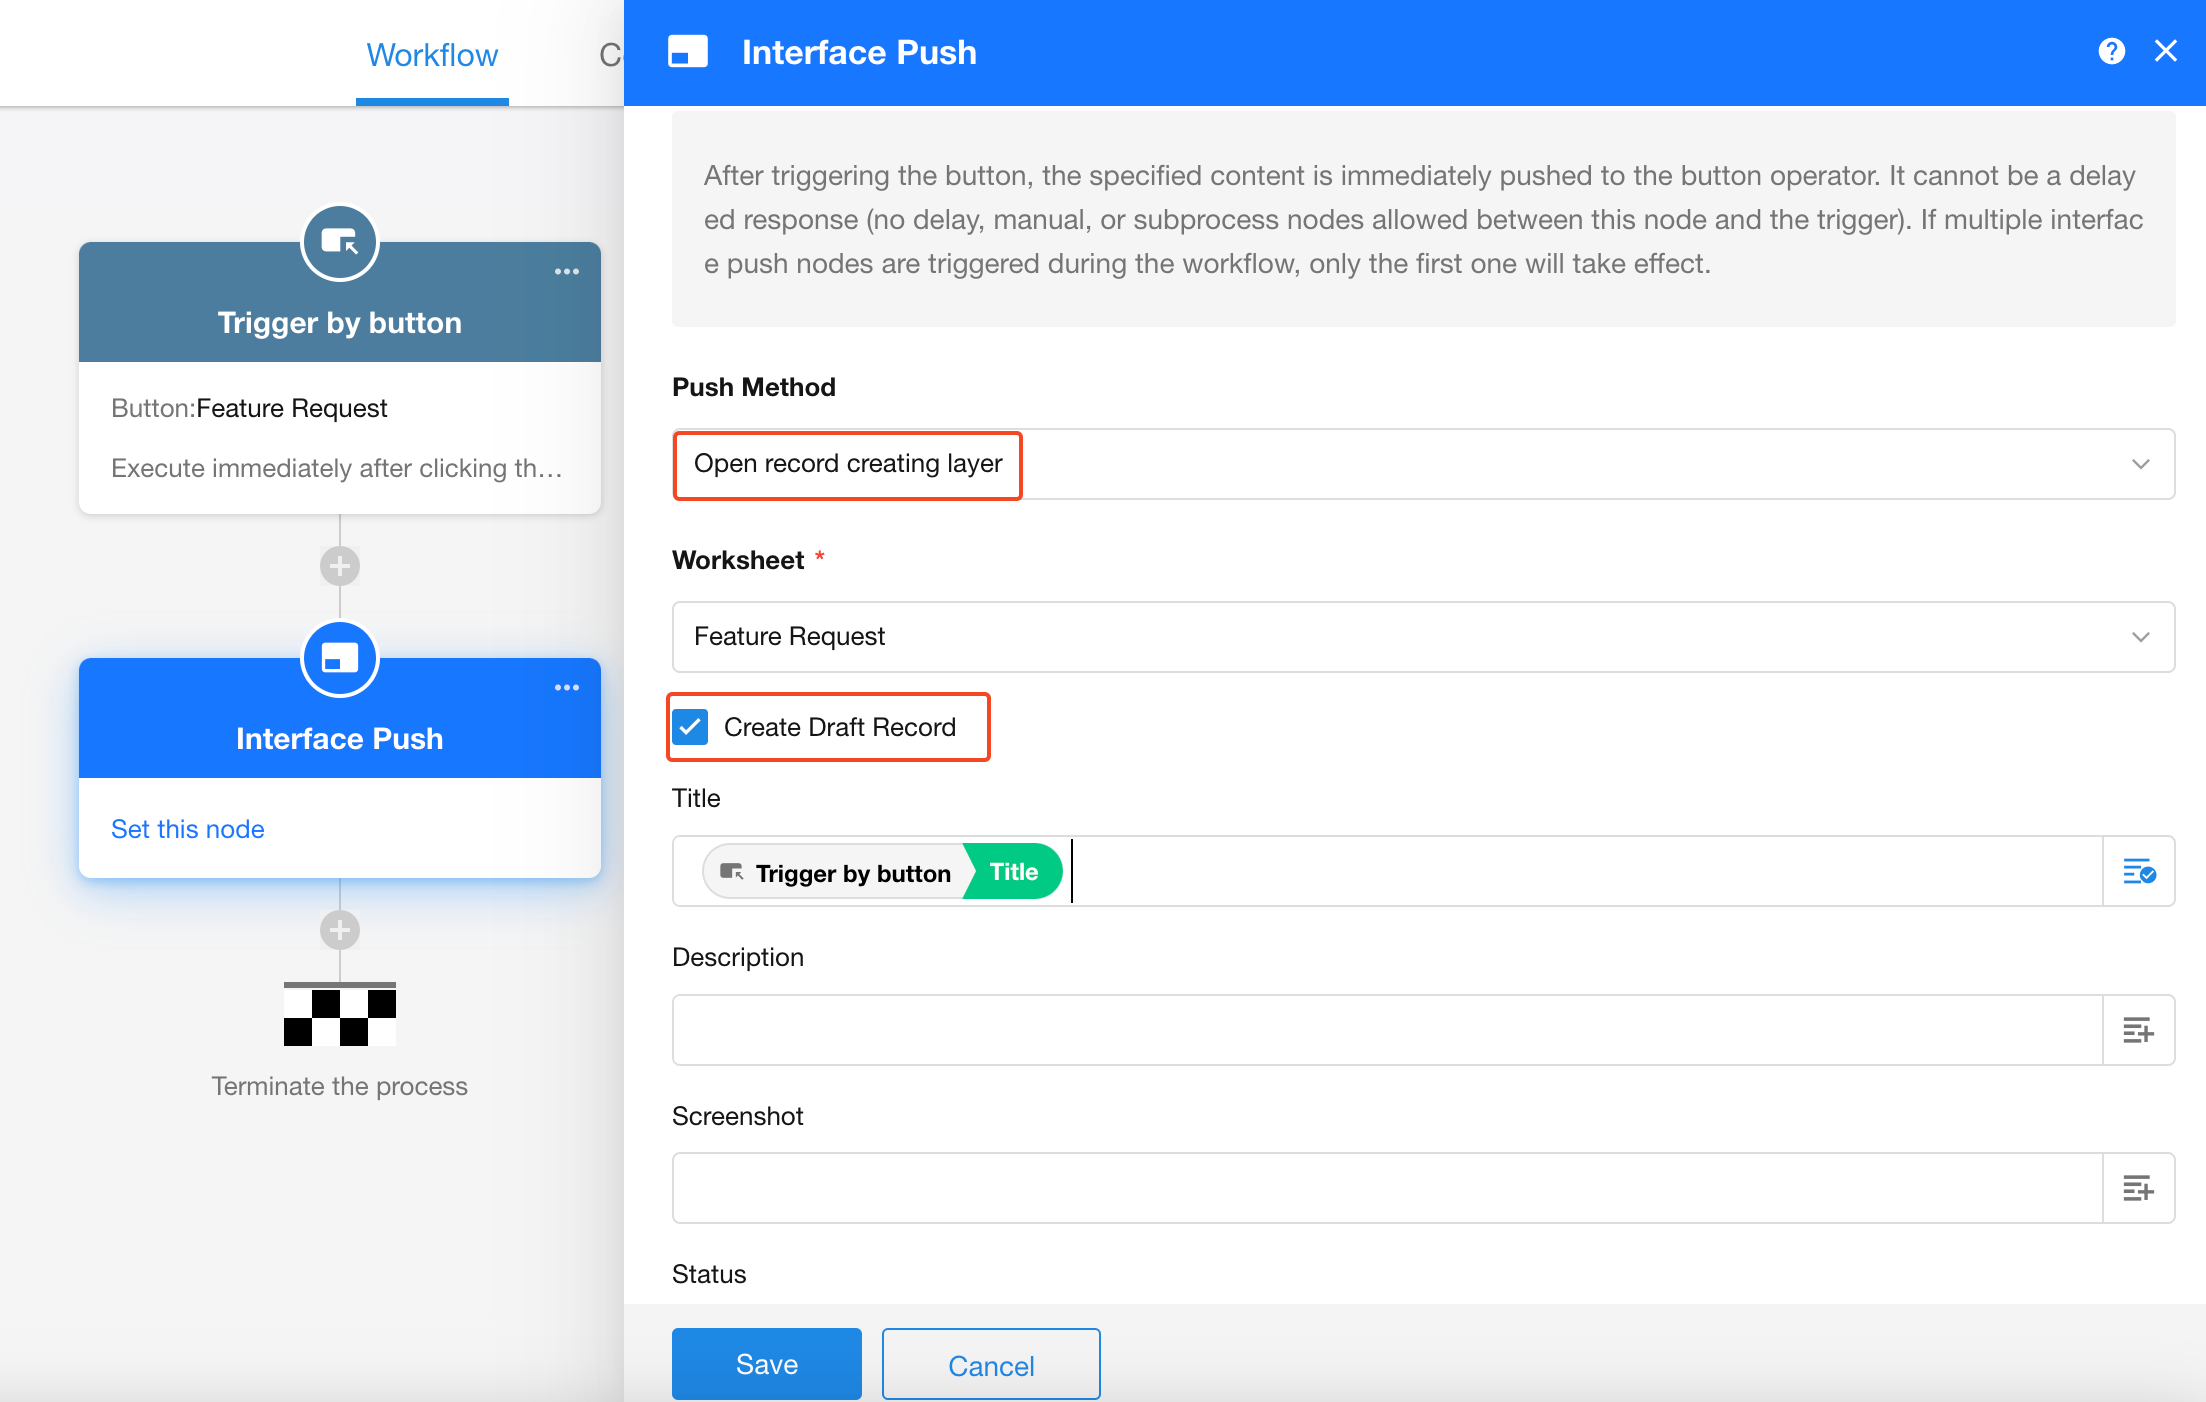Open Interface Push node options menu
This screenshot has height=1402, width=2206.
567,688
